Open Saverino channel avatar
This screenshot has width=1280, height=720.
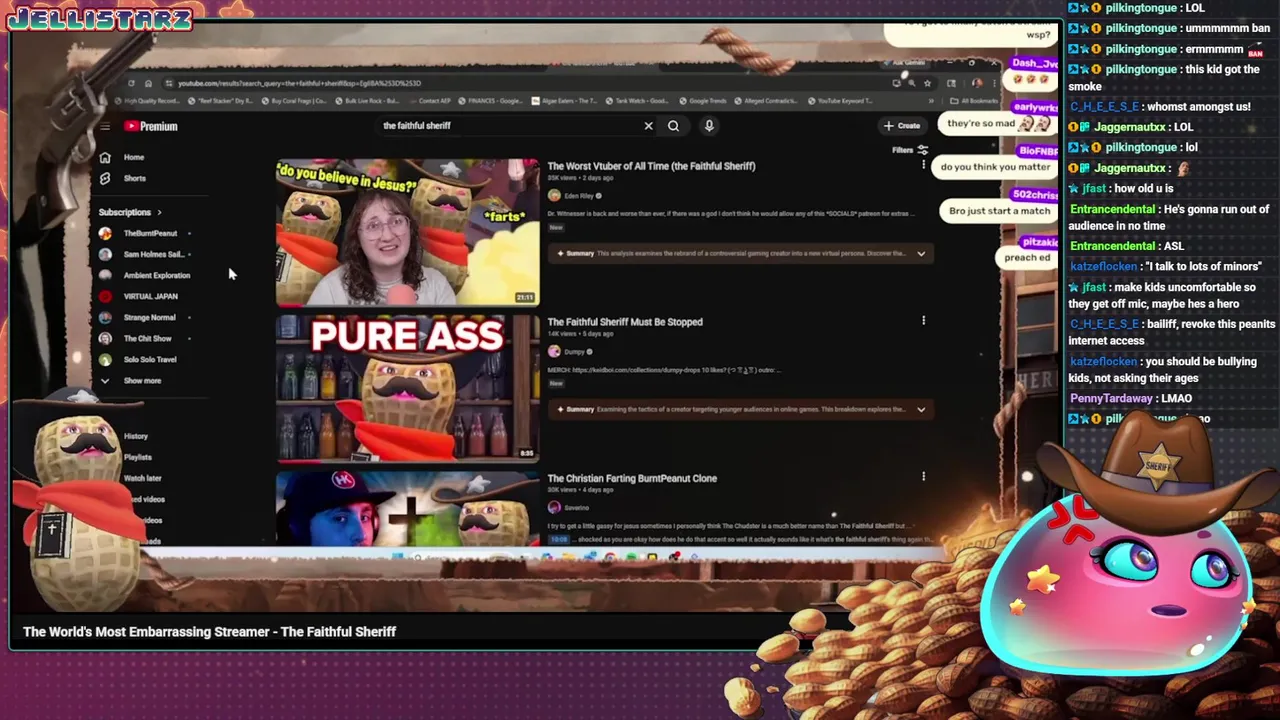coord(553,508)
